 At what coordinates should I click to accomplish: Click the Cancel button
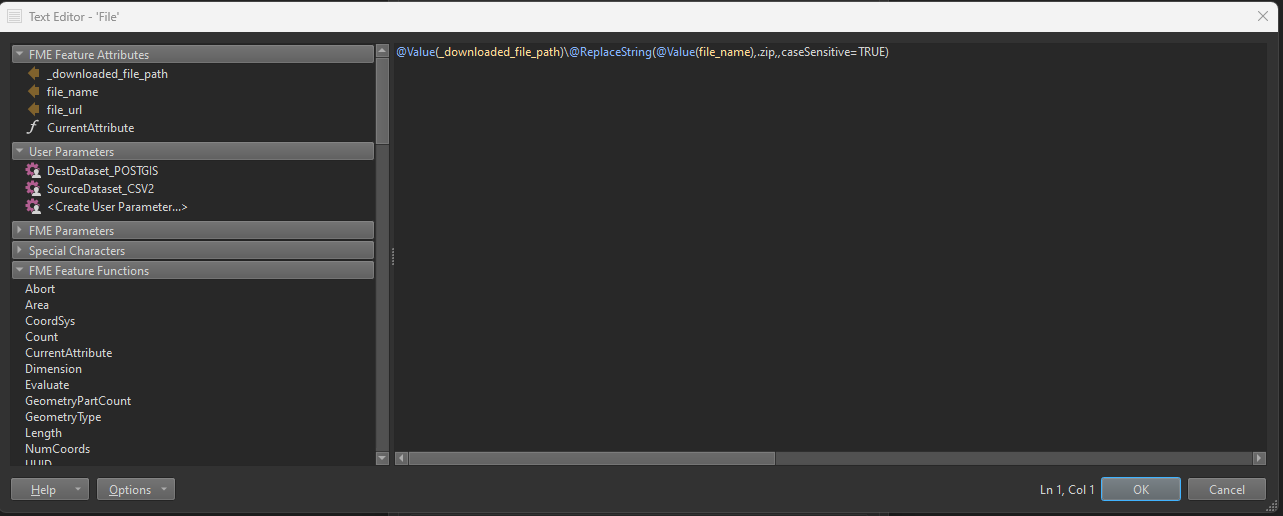[x=1227, y=490]
